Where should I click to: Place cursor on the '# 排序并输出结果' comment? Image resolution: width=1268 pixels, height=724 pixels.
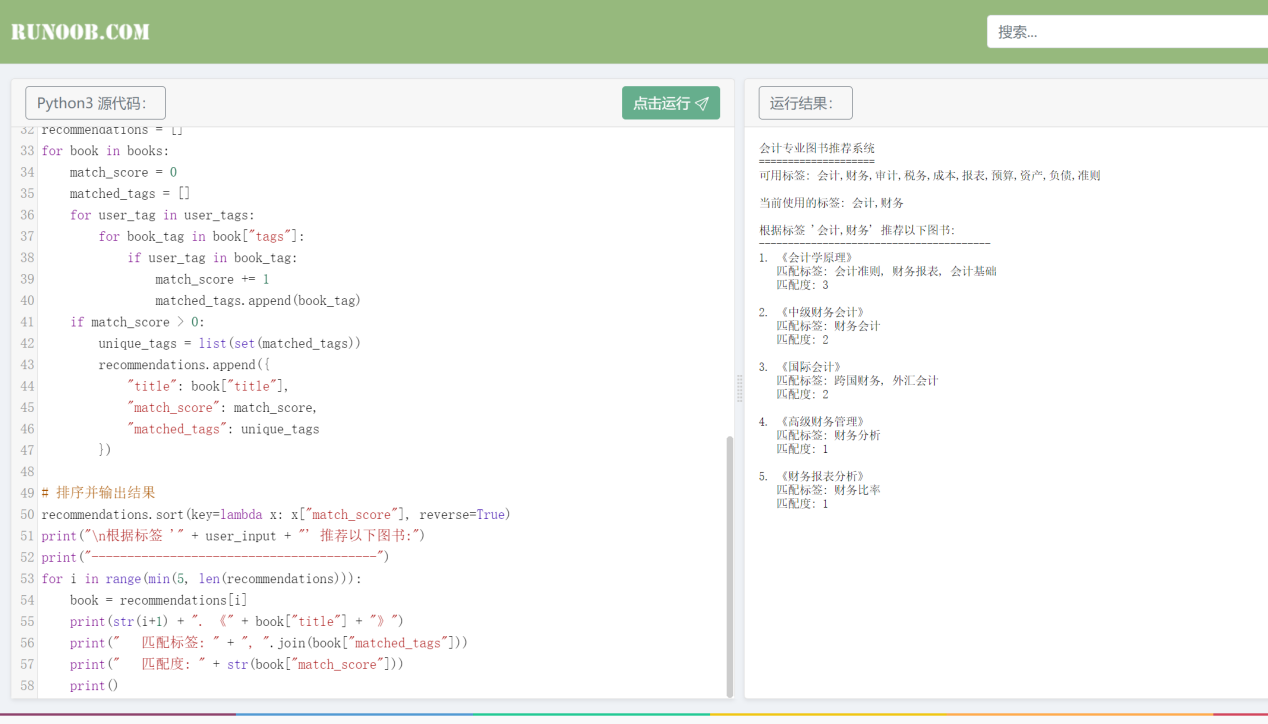tap(98, 493)
